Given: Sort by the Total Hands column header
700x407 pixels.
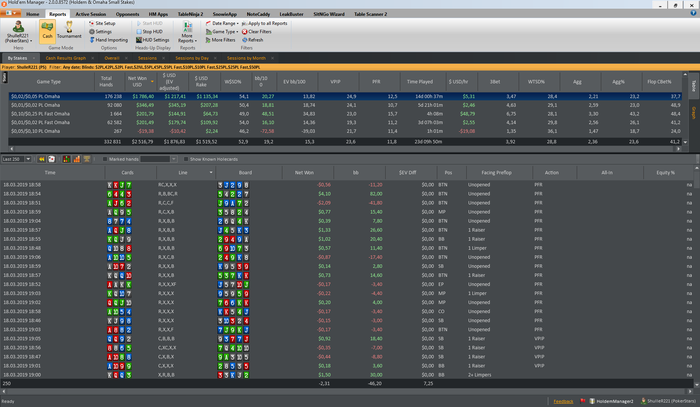Looking at the screenshot, I should click(106, 82).
